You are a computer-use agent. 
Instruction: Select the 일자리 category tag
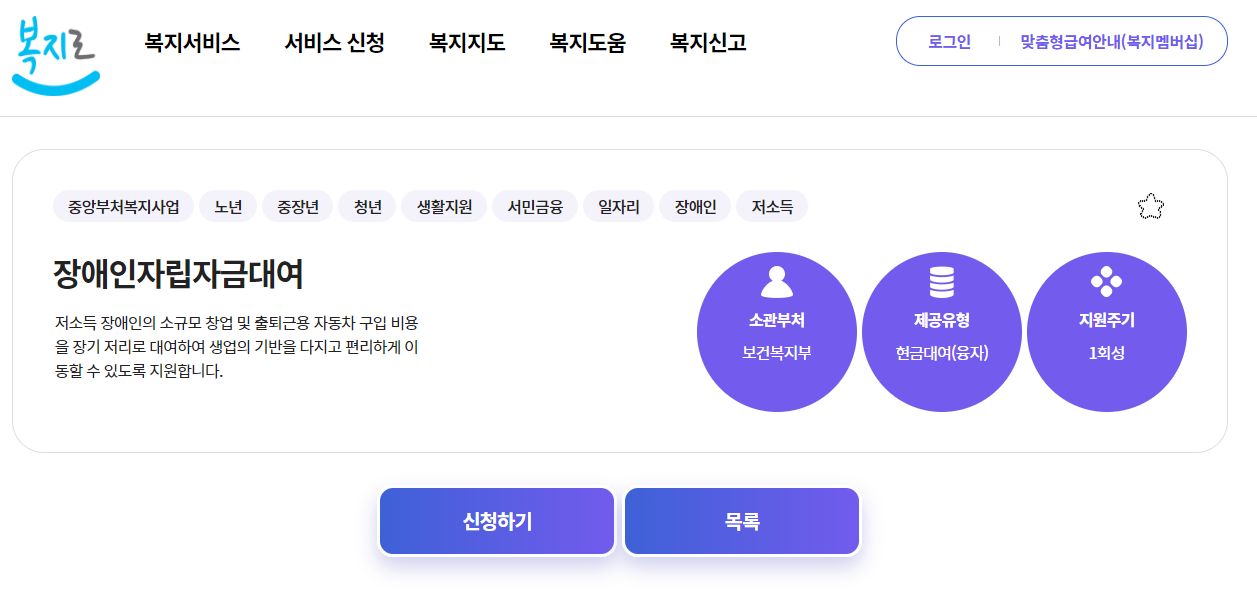tap(617, 205)
